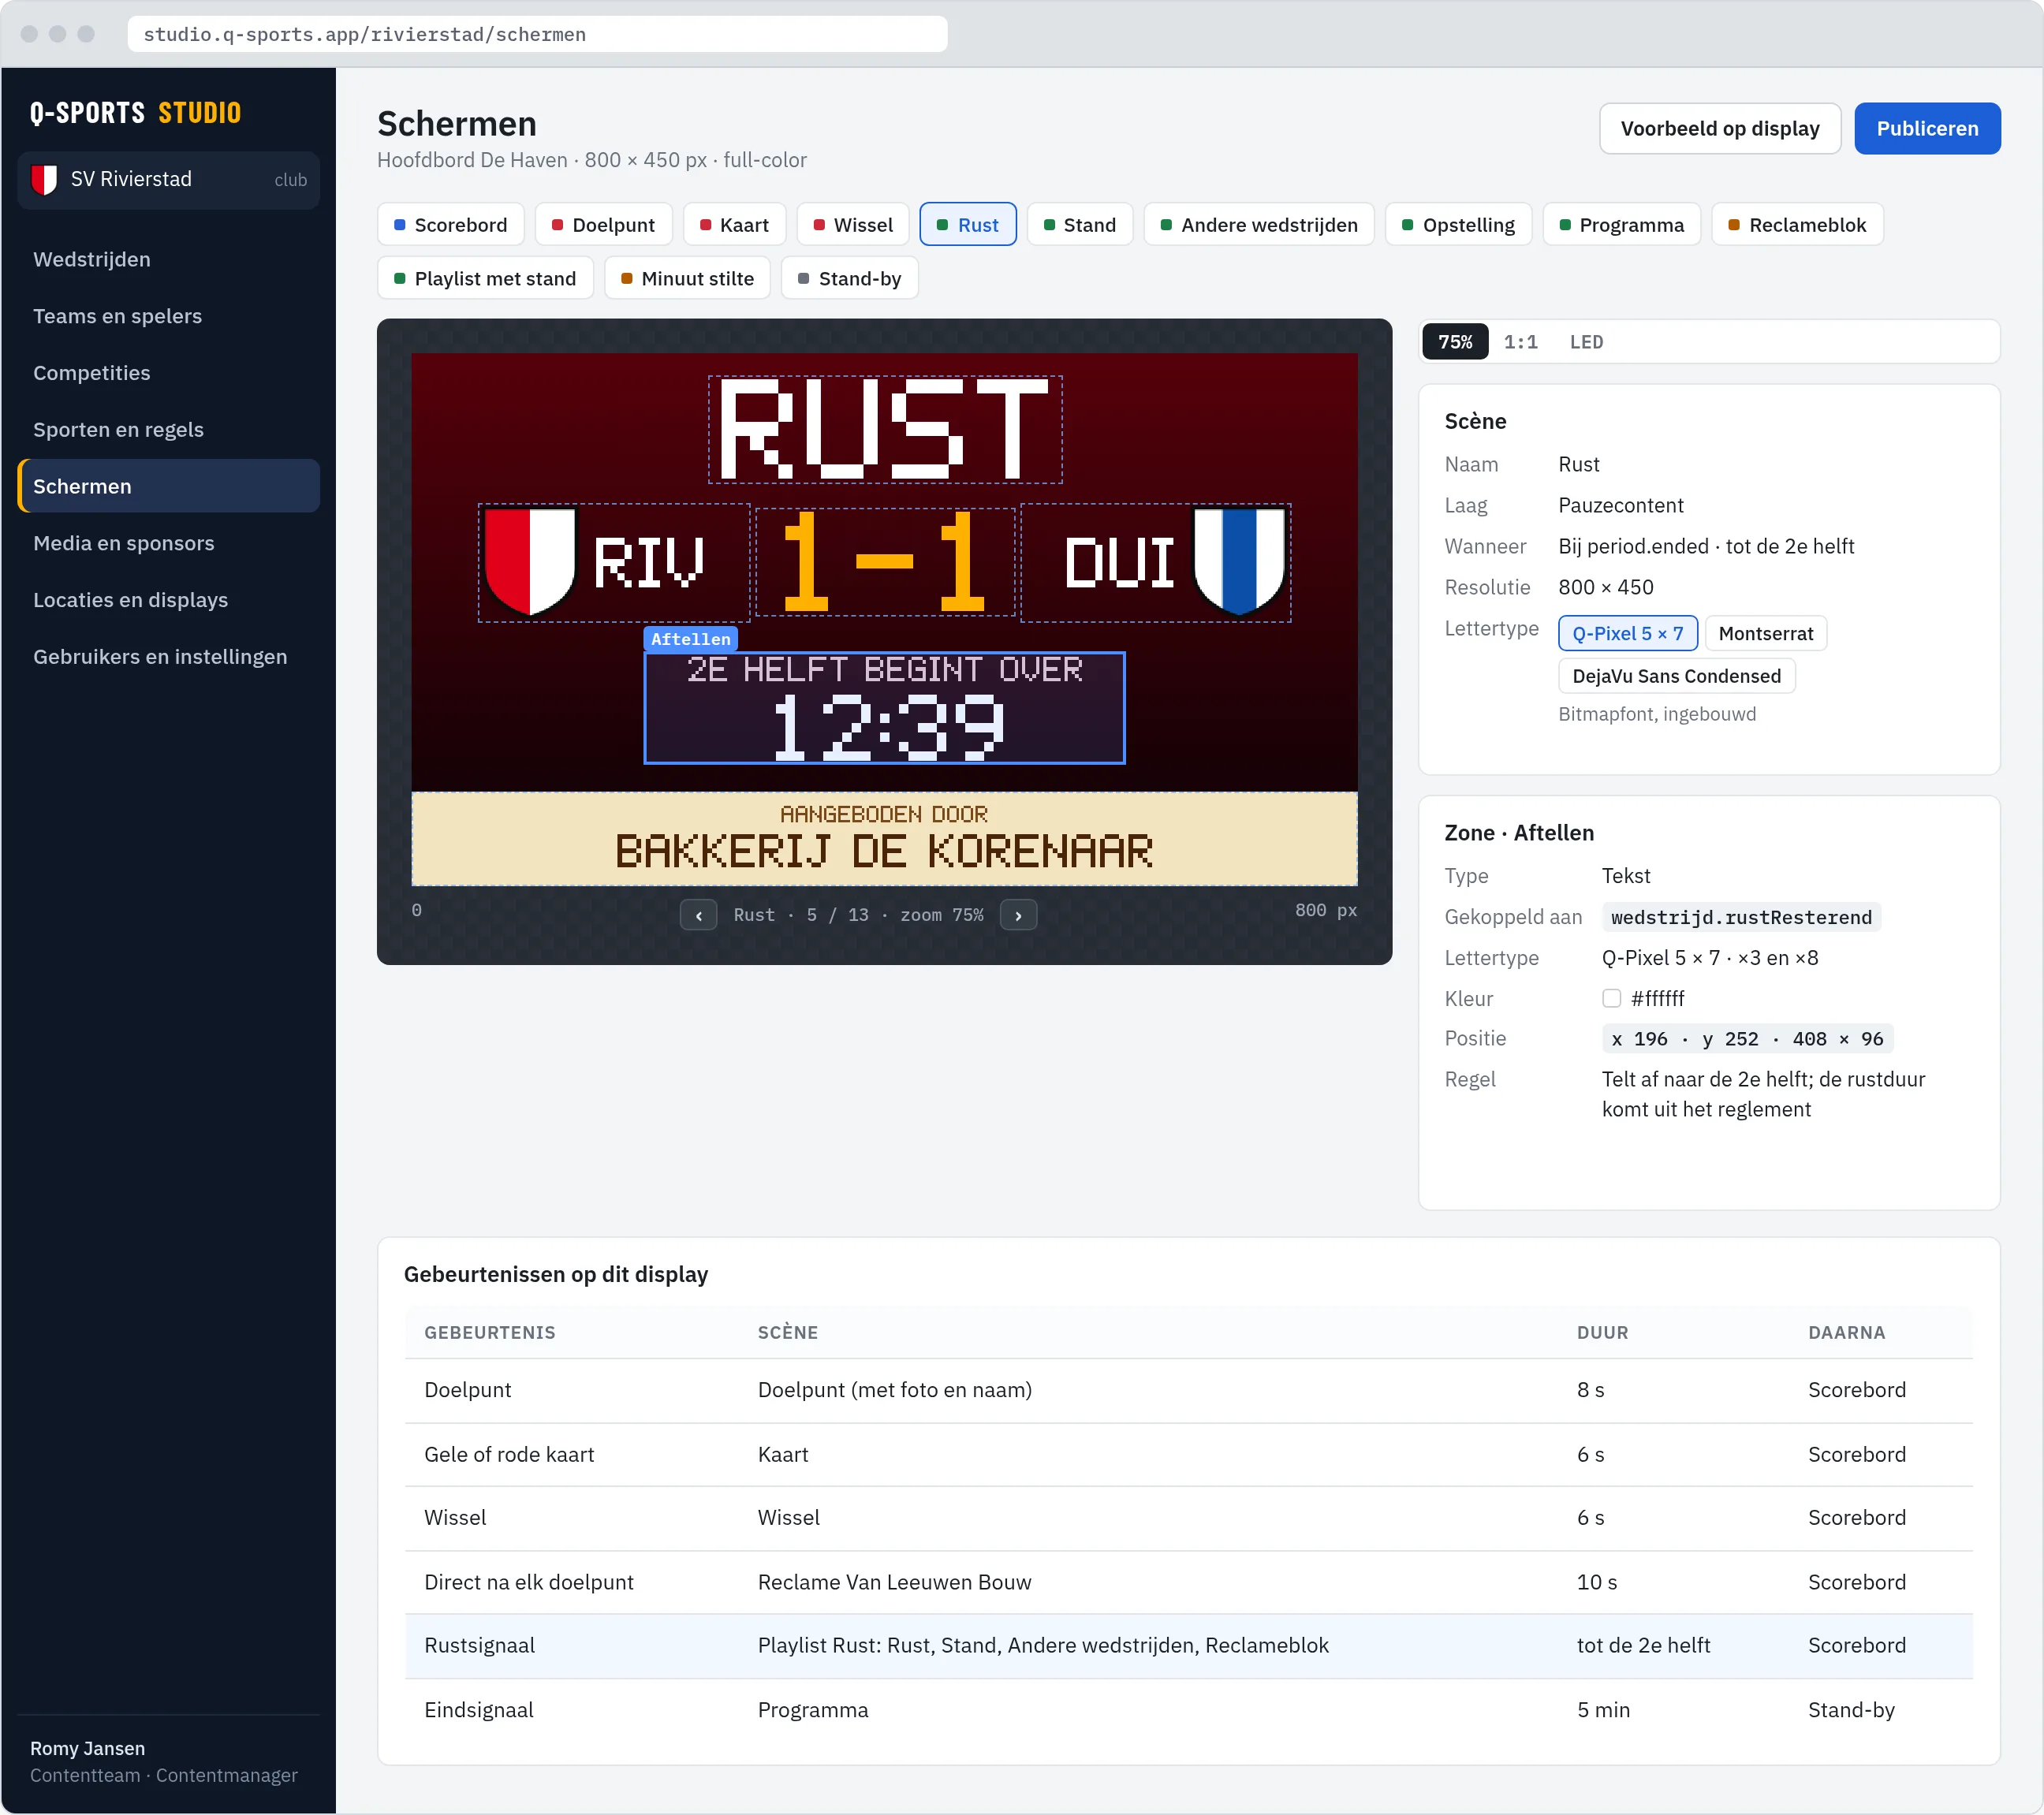The height and width of the screenshot is (1815, 2044).
Task: Click the wedstrijd.rustResterend binding field
Action: pos(1741,917)
